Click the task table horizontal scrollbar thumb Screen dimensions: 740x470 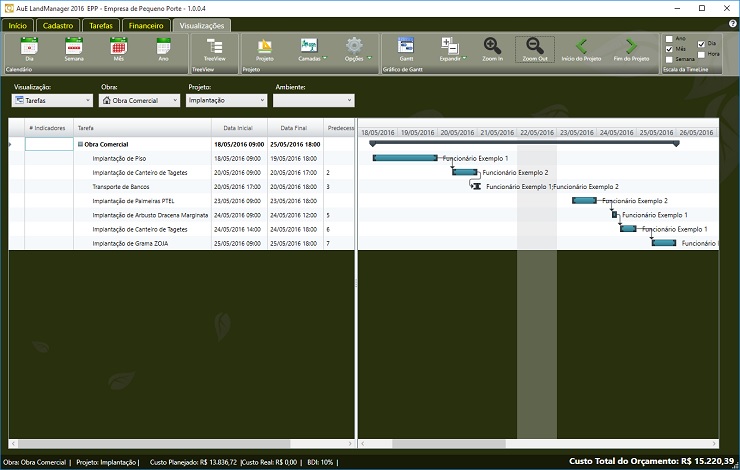[x=154, y=444]
